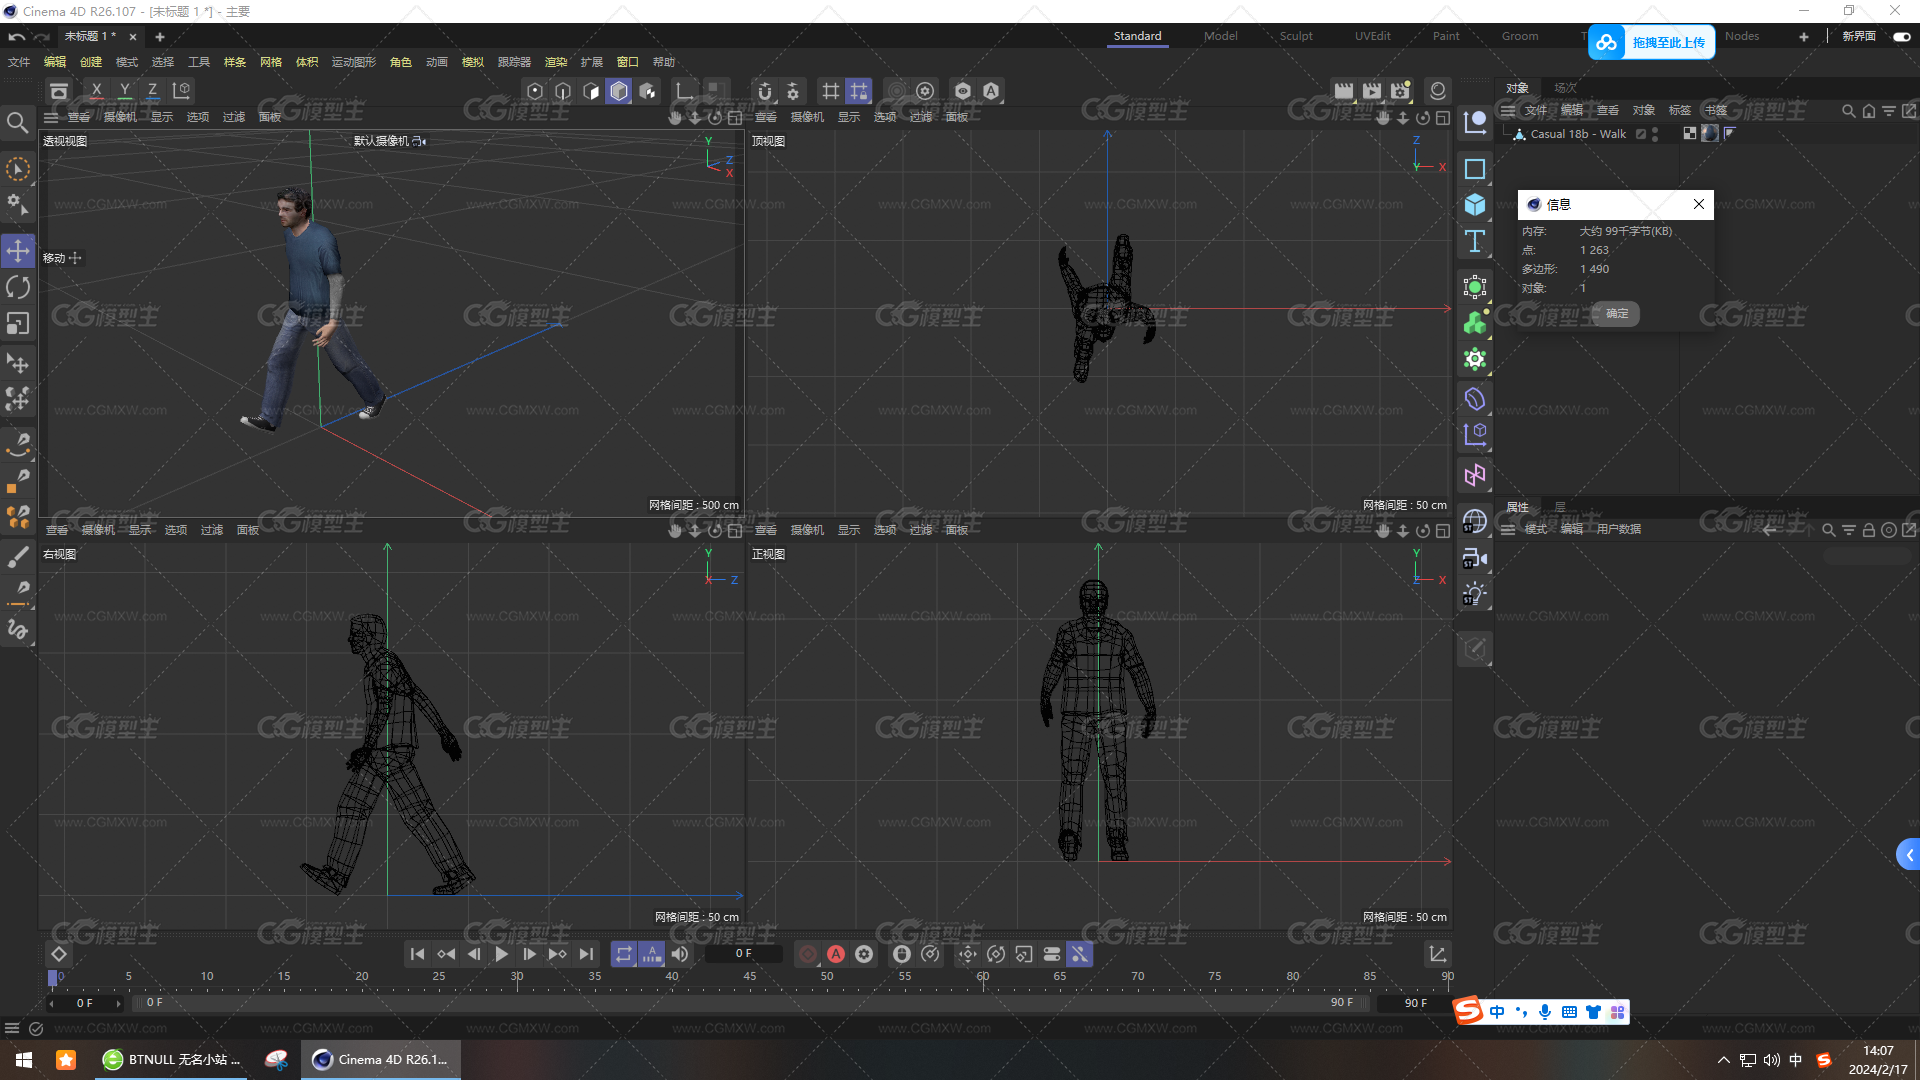
Task: Click the coordinate system icon beside Z axis
Action: (181, 91)
